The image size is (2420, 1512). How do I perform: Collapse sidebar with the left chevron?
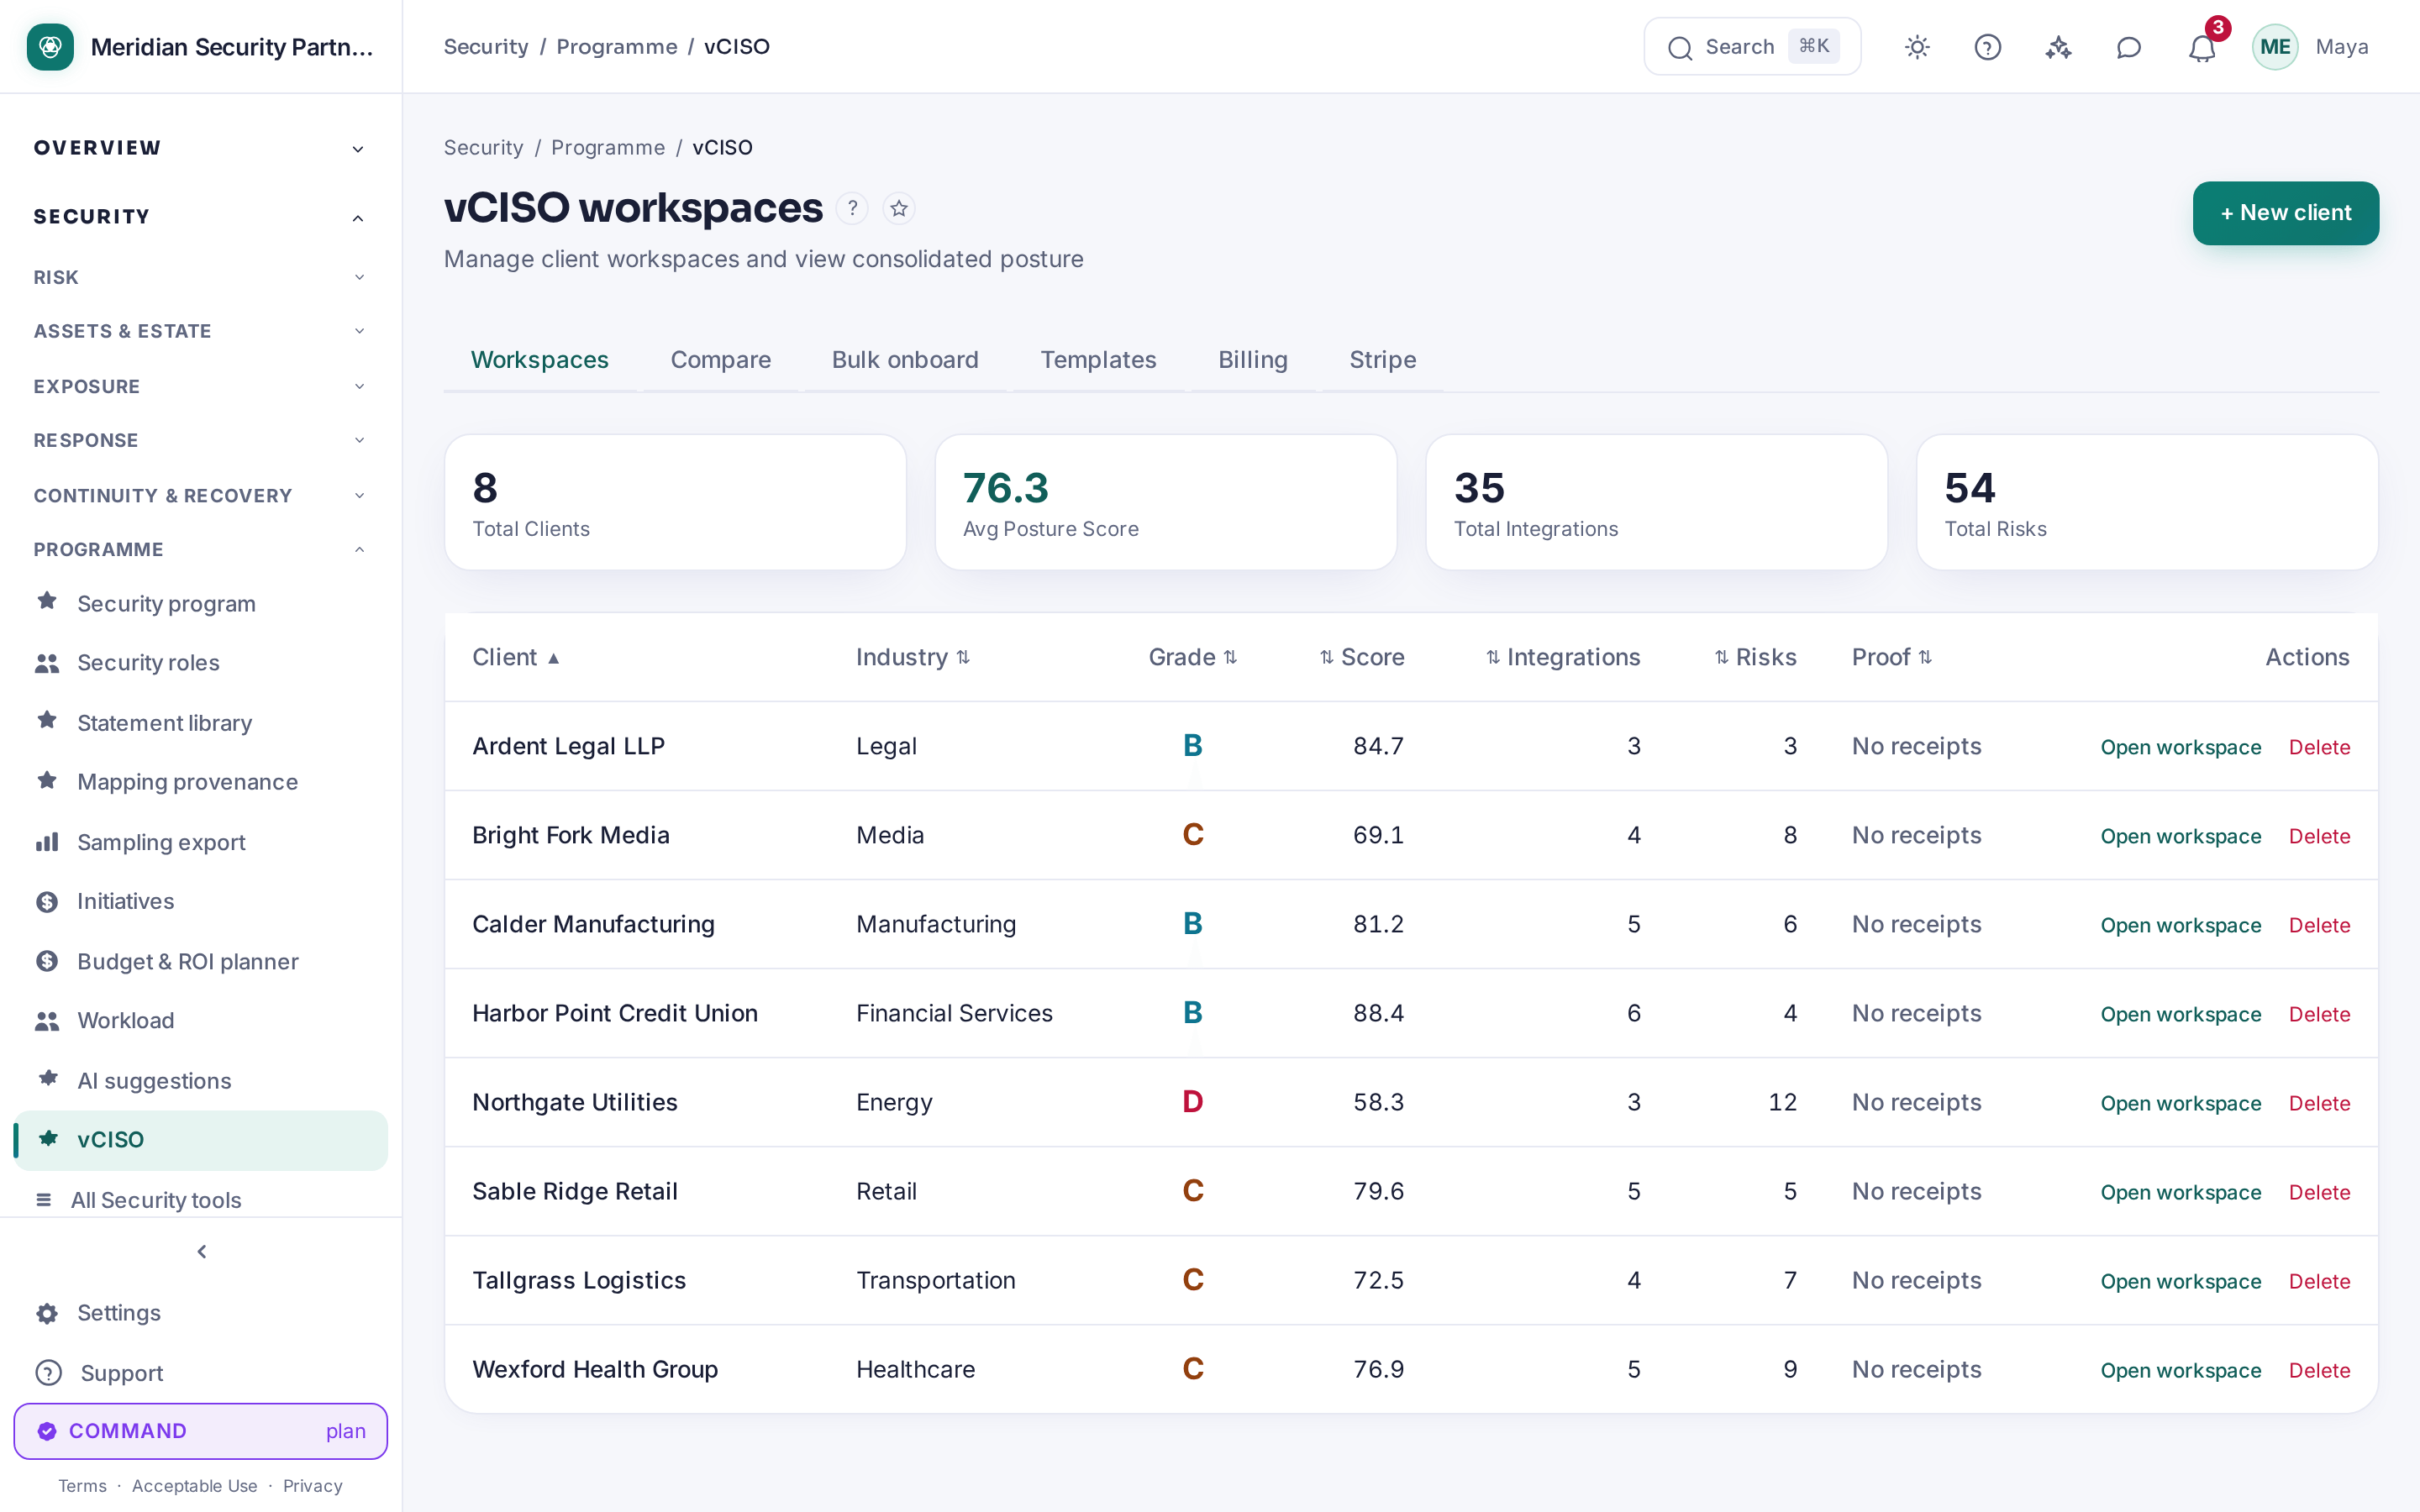tap(202, 1251)
